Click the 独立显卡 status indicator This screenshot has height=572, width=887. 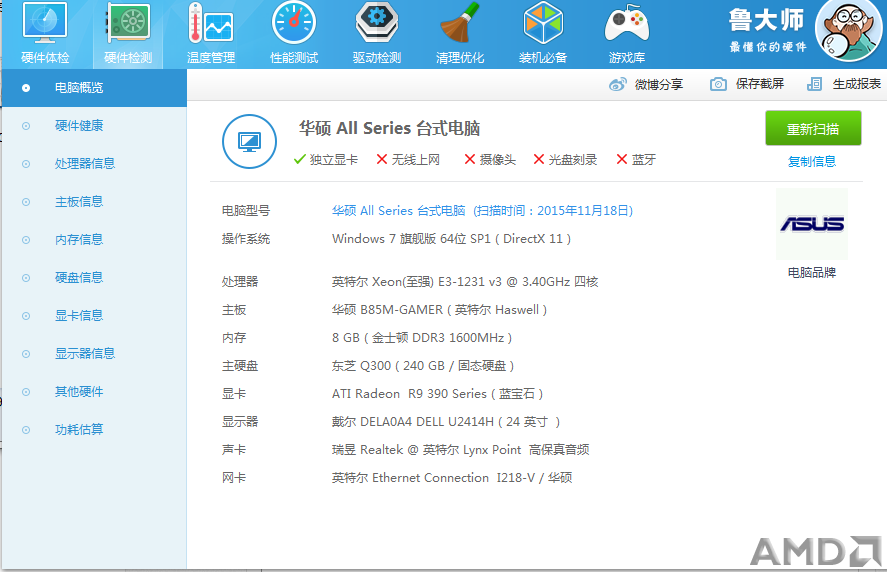point(326,160)
